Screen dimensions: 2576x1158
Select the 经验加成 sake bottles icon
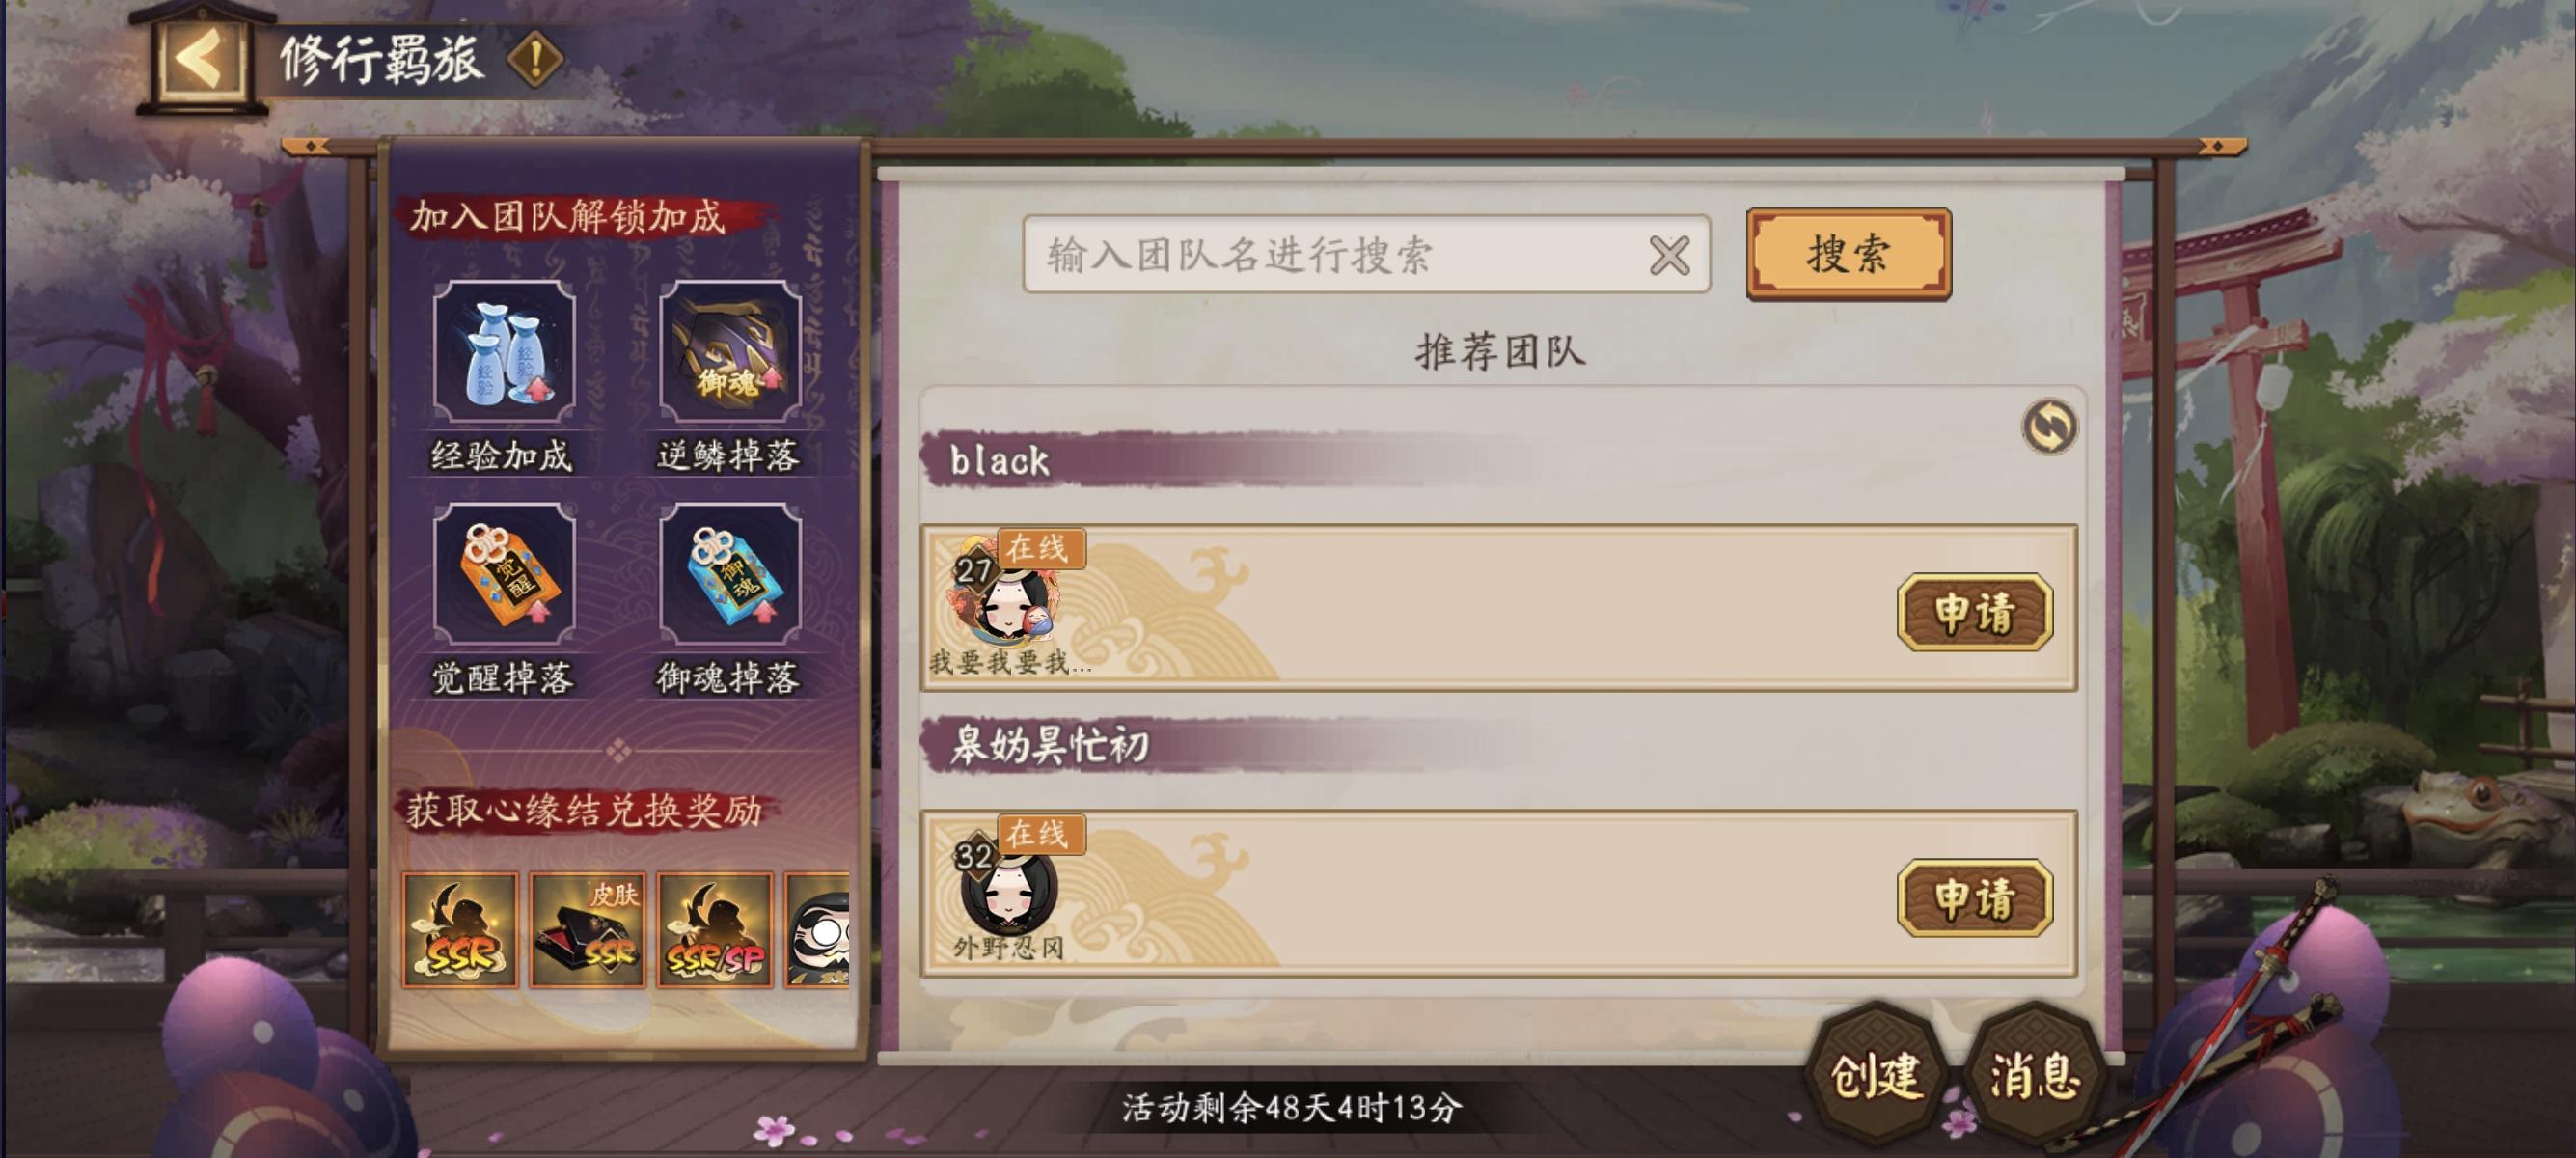coord(504,351)
